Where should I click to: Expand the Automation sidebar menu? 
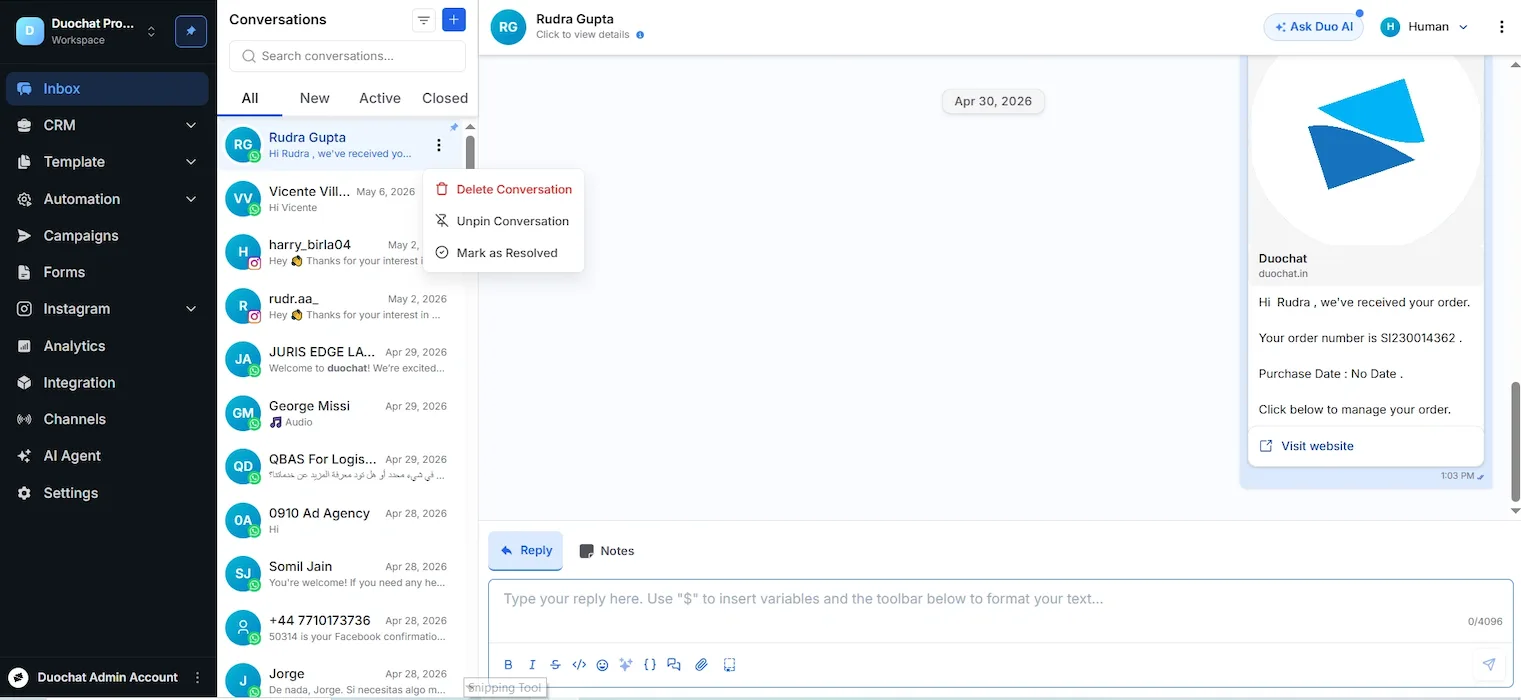[x=108, y=199]
